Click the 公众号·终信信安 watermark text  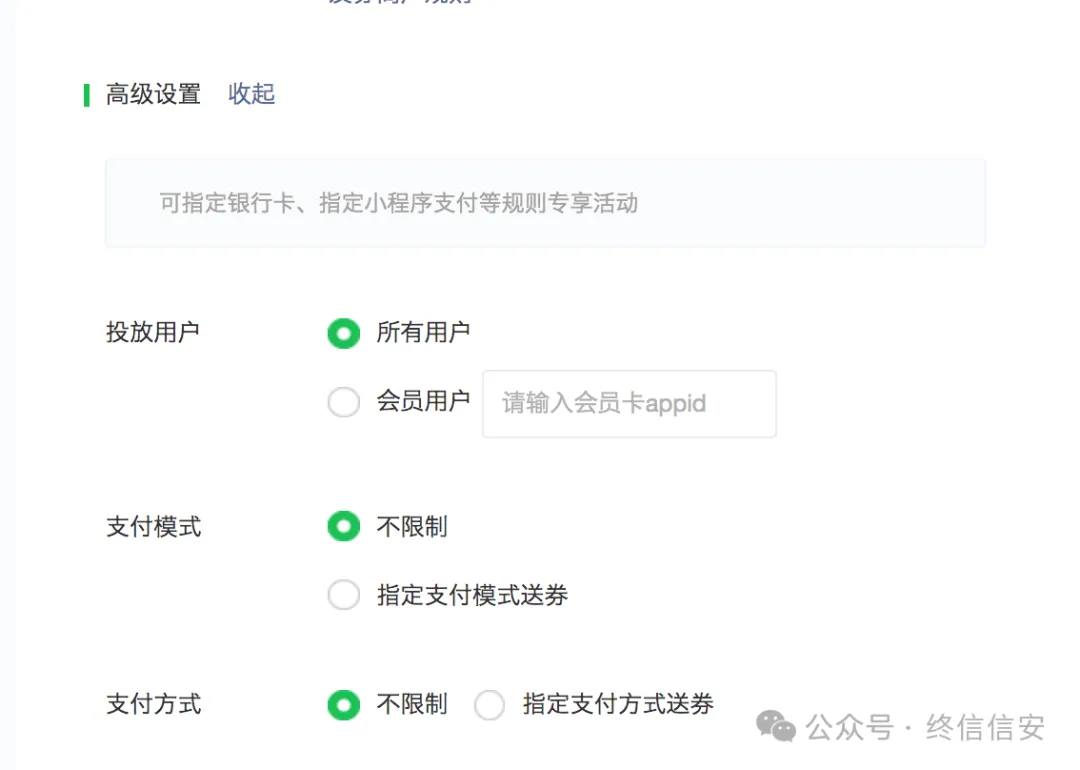(928, 727)
